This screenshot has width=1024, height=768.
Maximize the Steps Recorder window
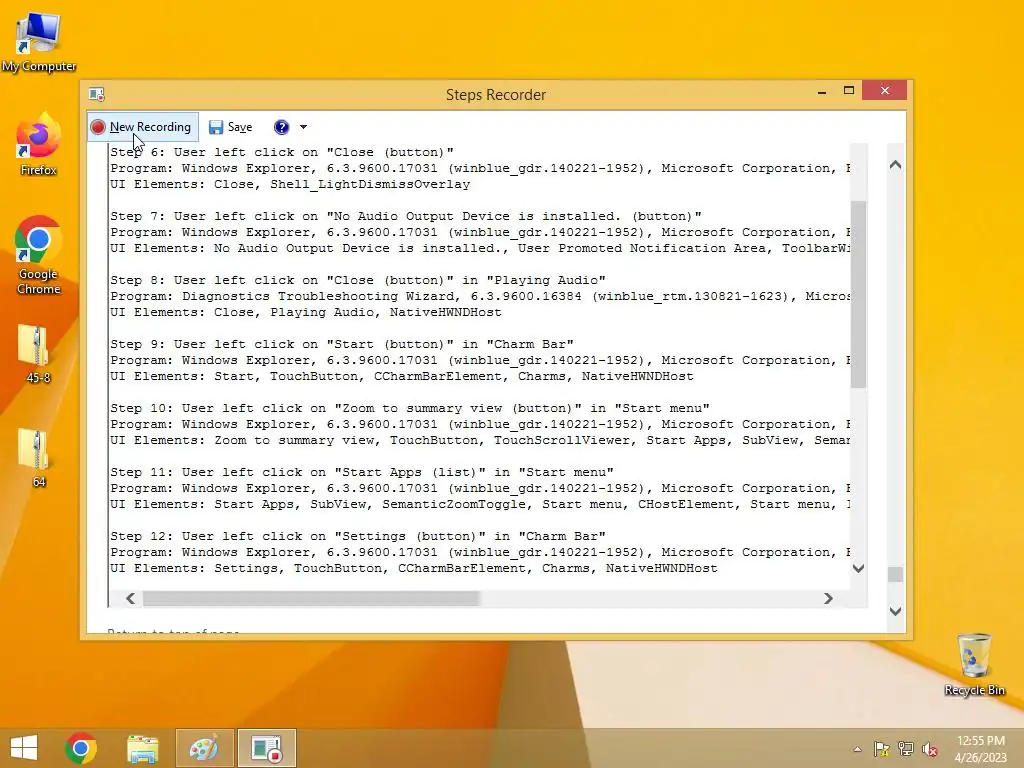pos(848,91)
